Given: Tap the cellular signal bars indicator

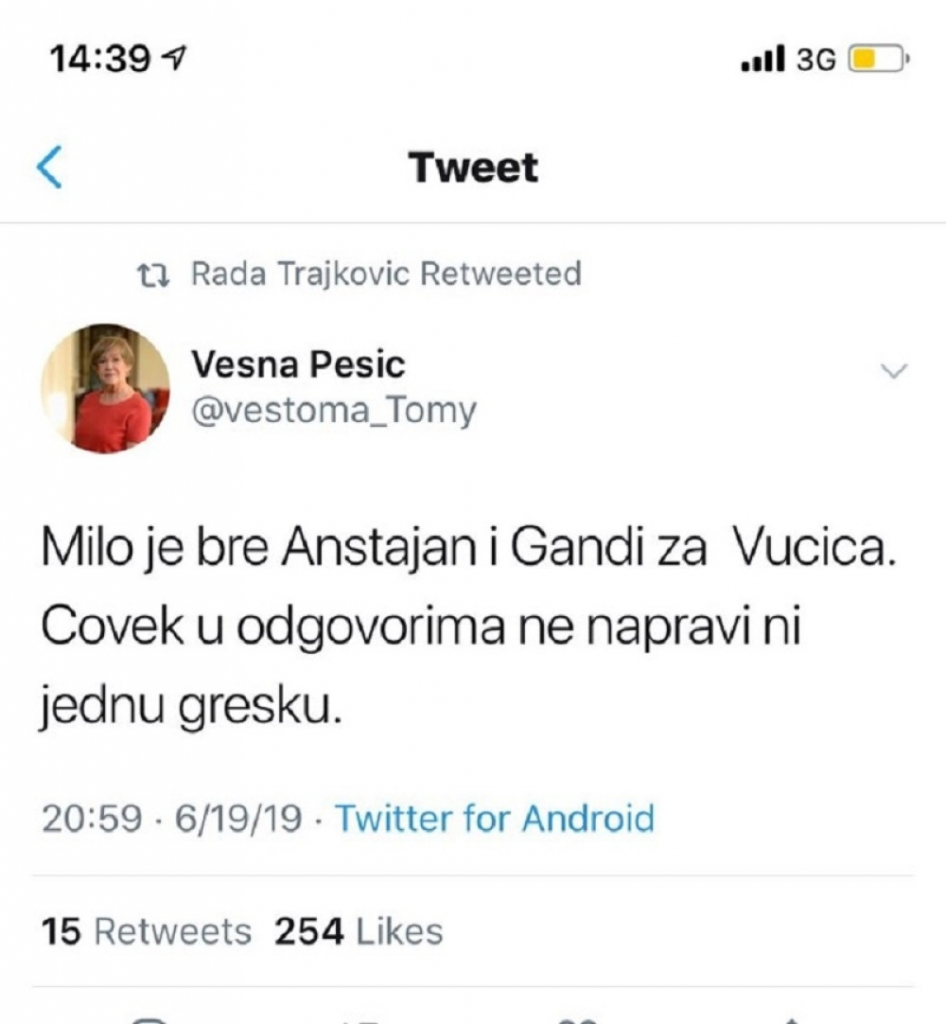Looking at the screenshot, I should [764, 59].
